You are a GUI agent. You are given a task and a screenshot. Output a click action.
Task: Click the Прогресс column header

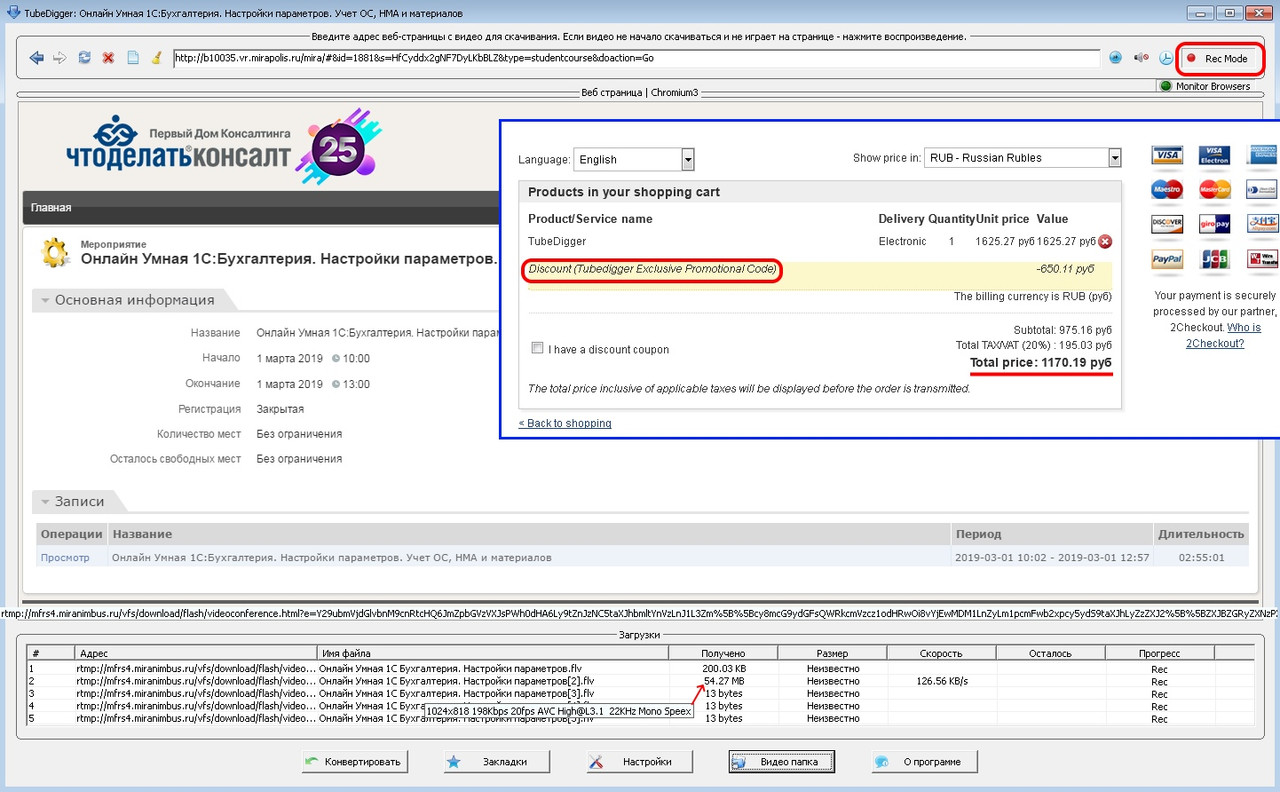1159,654
